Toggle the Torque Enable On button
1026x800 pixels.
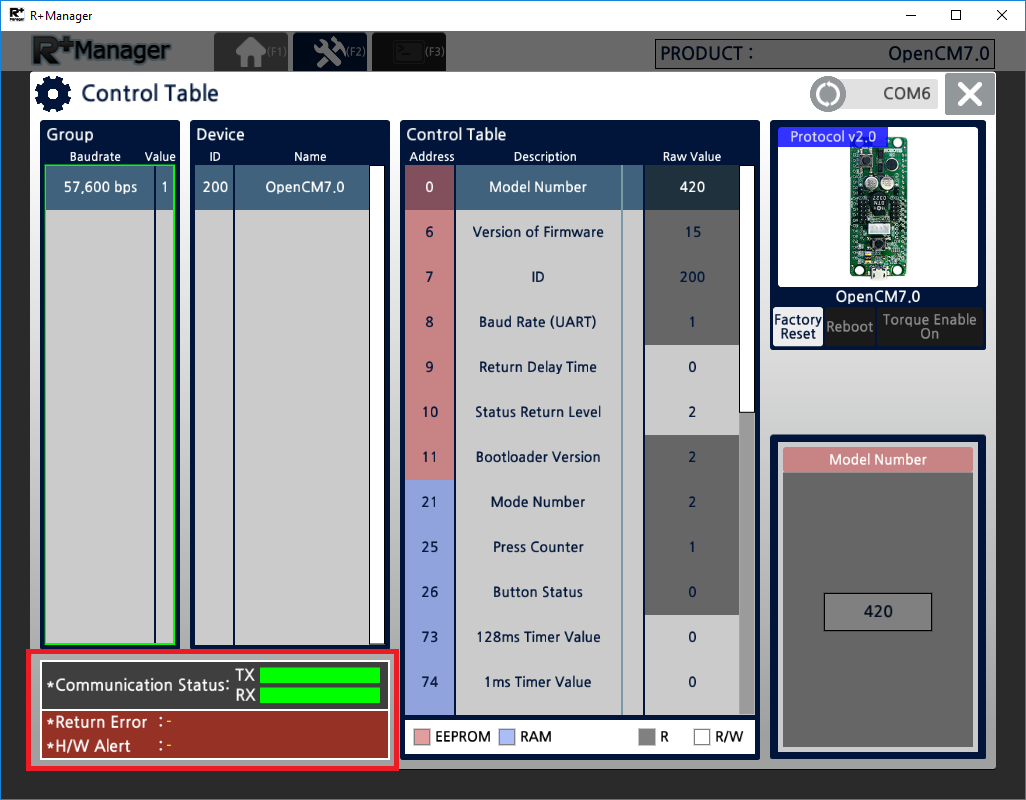point(929,327)
